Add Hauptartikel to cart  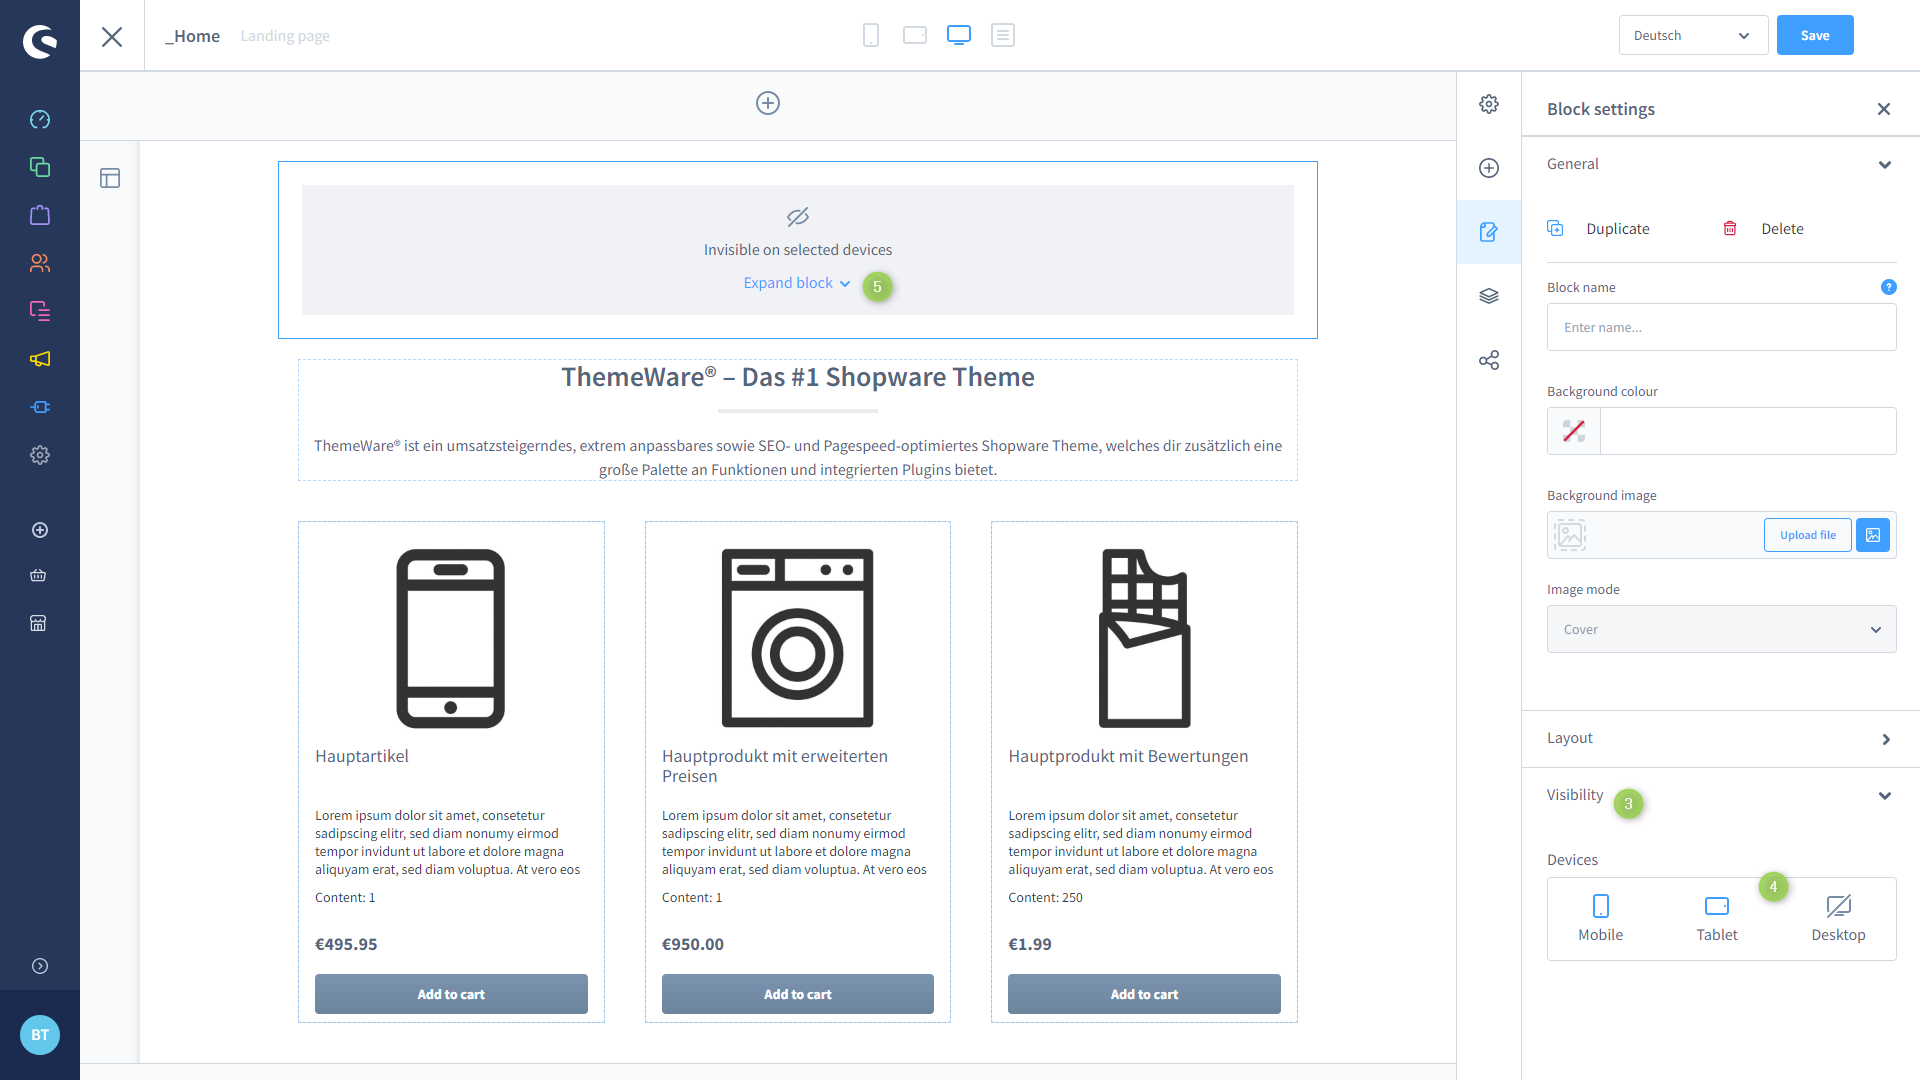(451, 994)
